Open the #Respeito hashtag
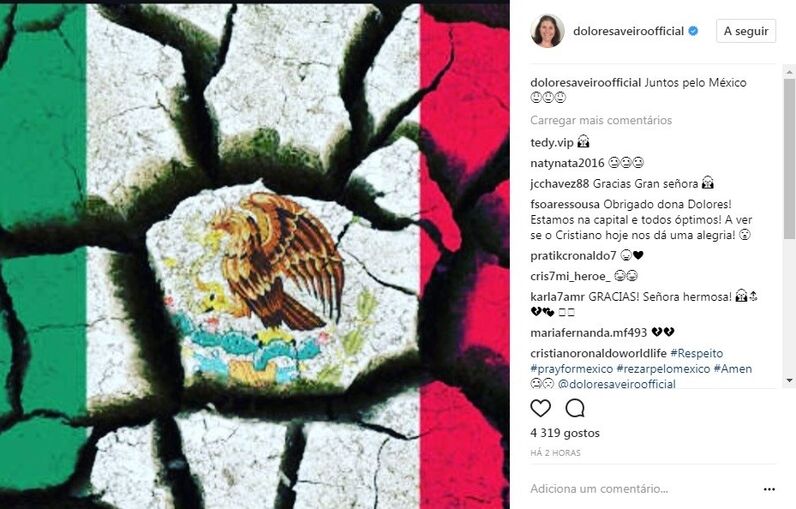This screenshot has width=796, height=509. pyautogui.click(x=696, y=353)
